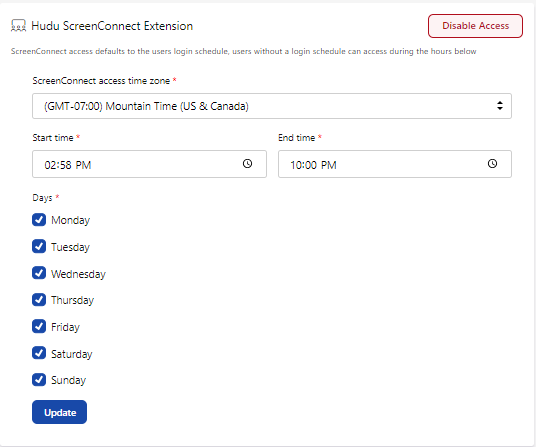Screen dimensions: 536x447
Task: Click the ScreenConnect access time zone label
Action: (101, 81)
